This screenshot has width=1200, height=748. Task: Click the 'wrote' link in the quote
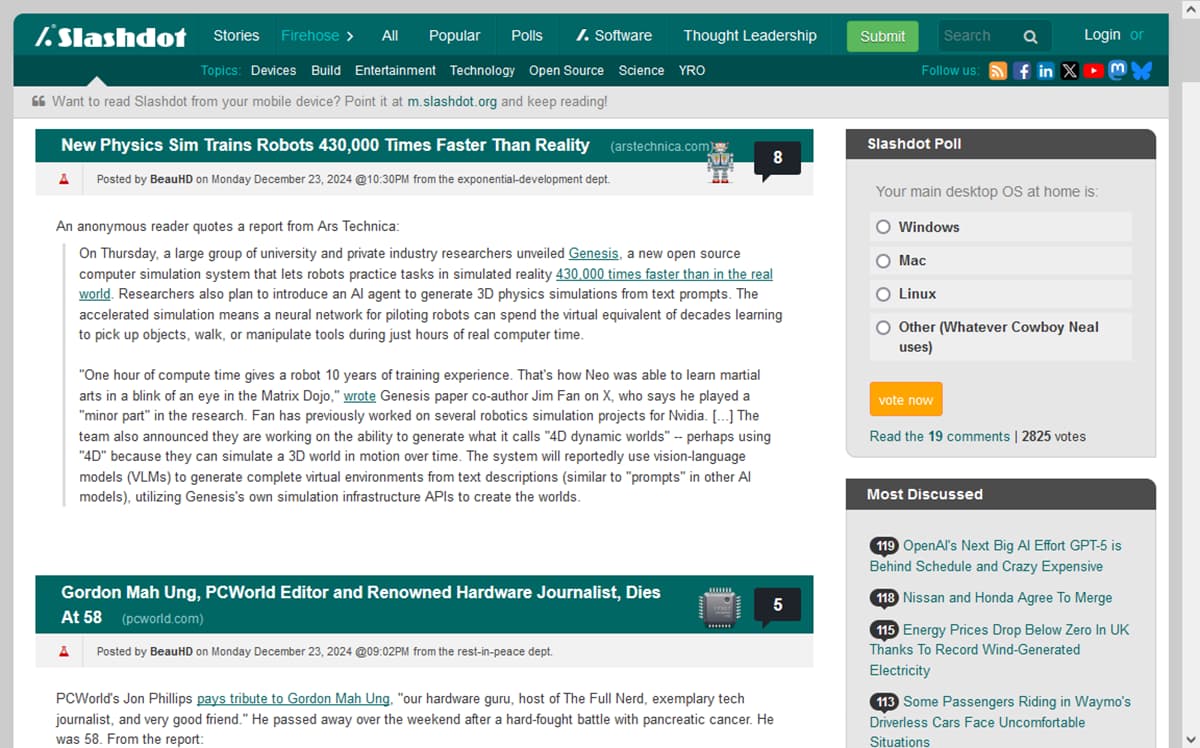[360, 395]
